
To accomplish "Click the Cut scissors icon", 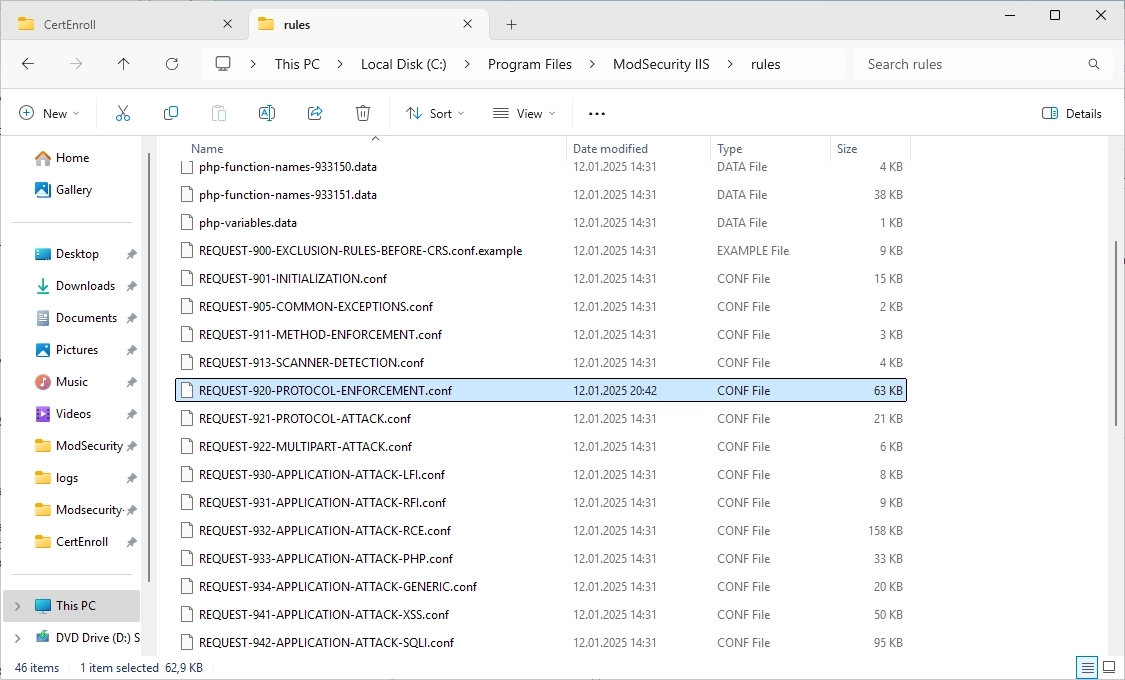I will point(123,114).
